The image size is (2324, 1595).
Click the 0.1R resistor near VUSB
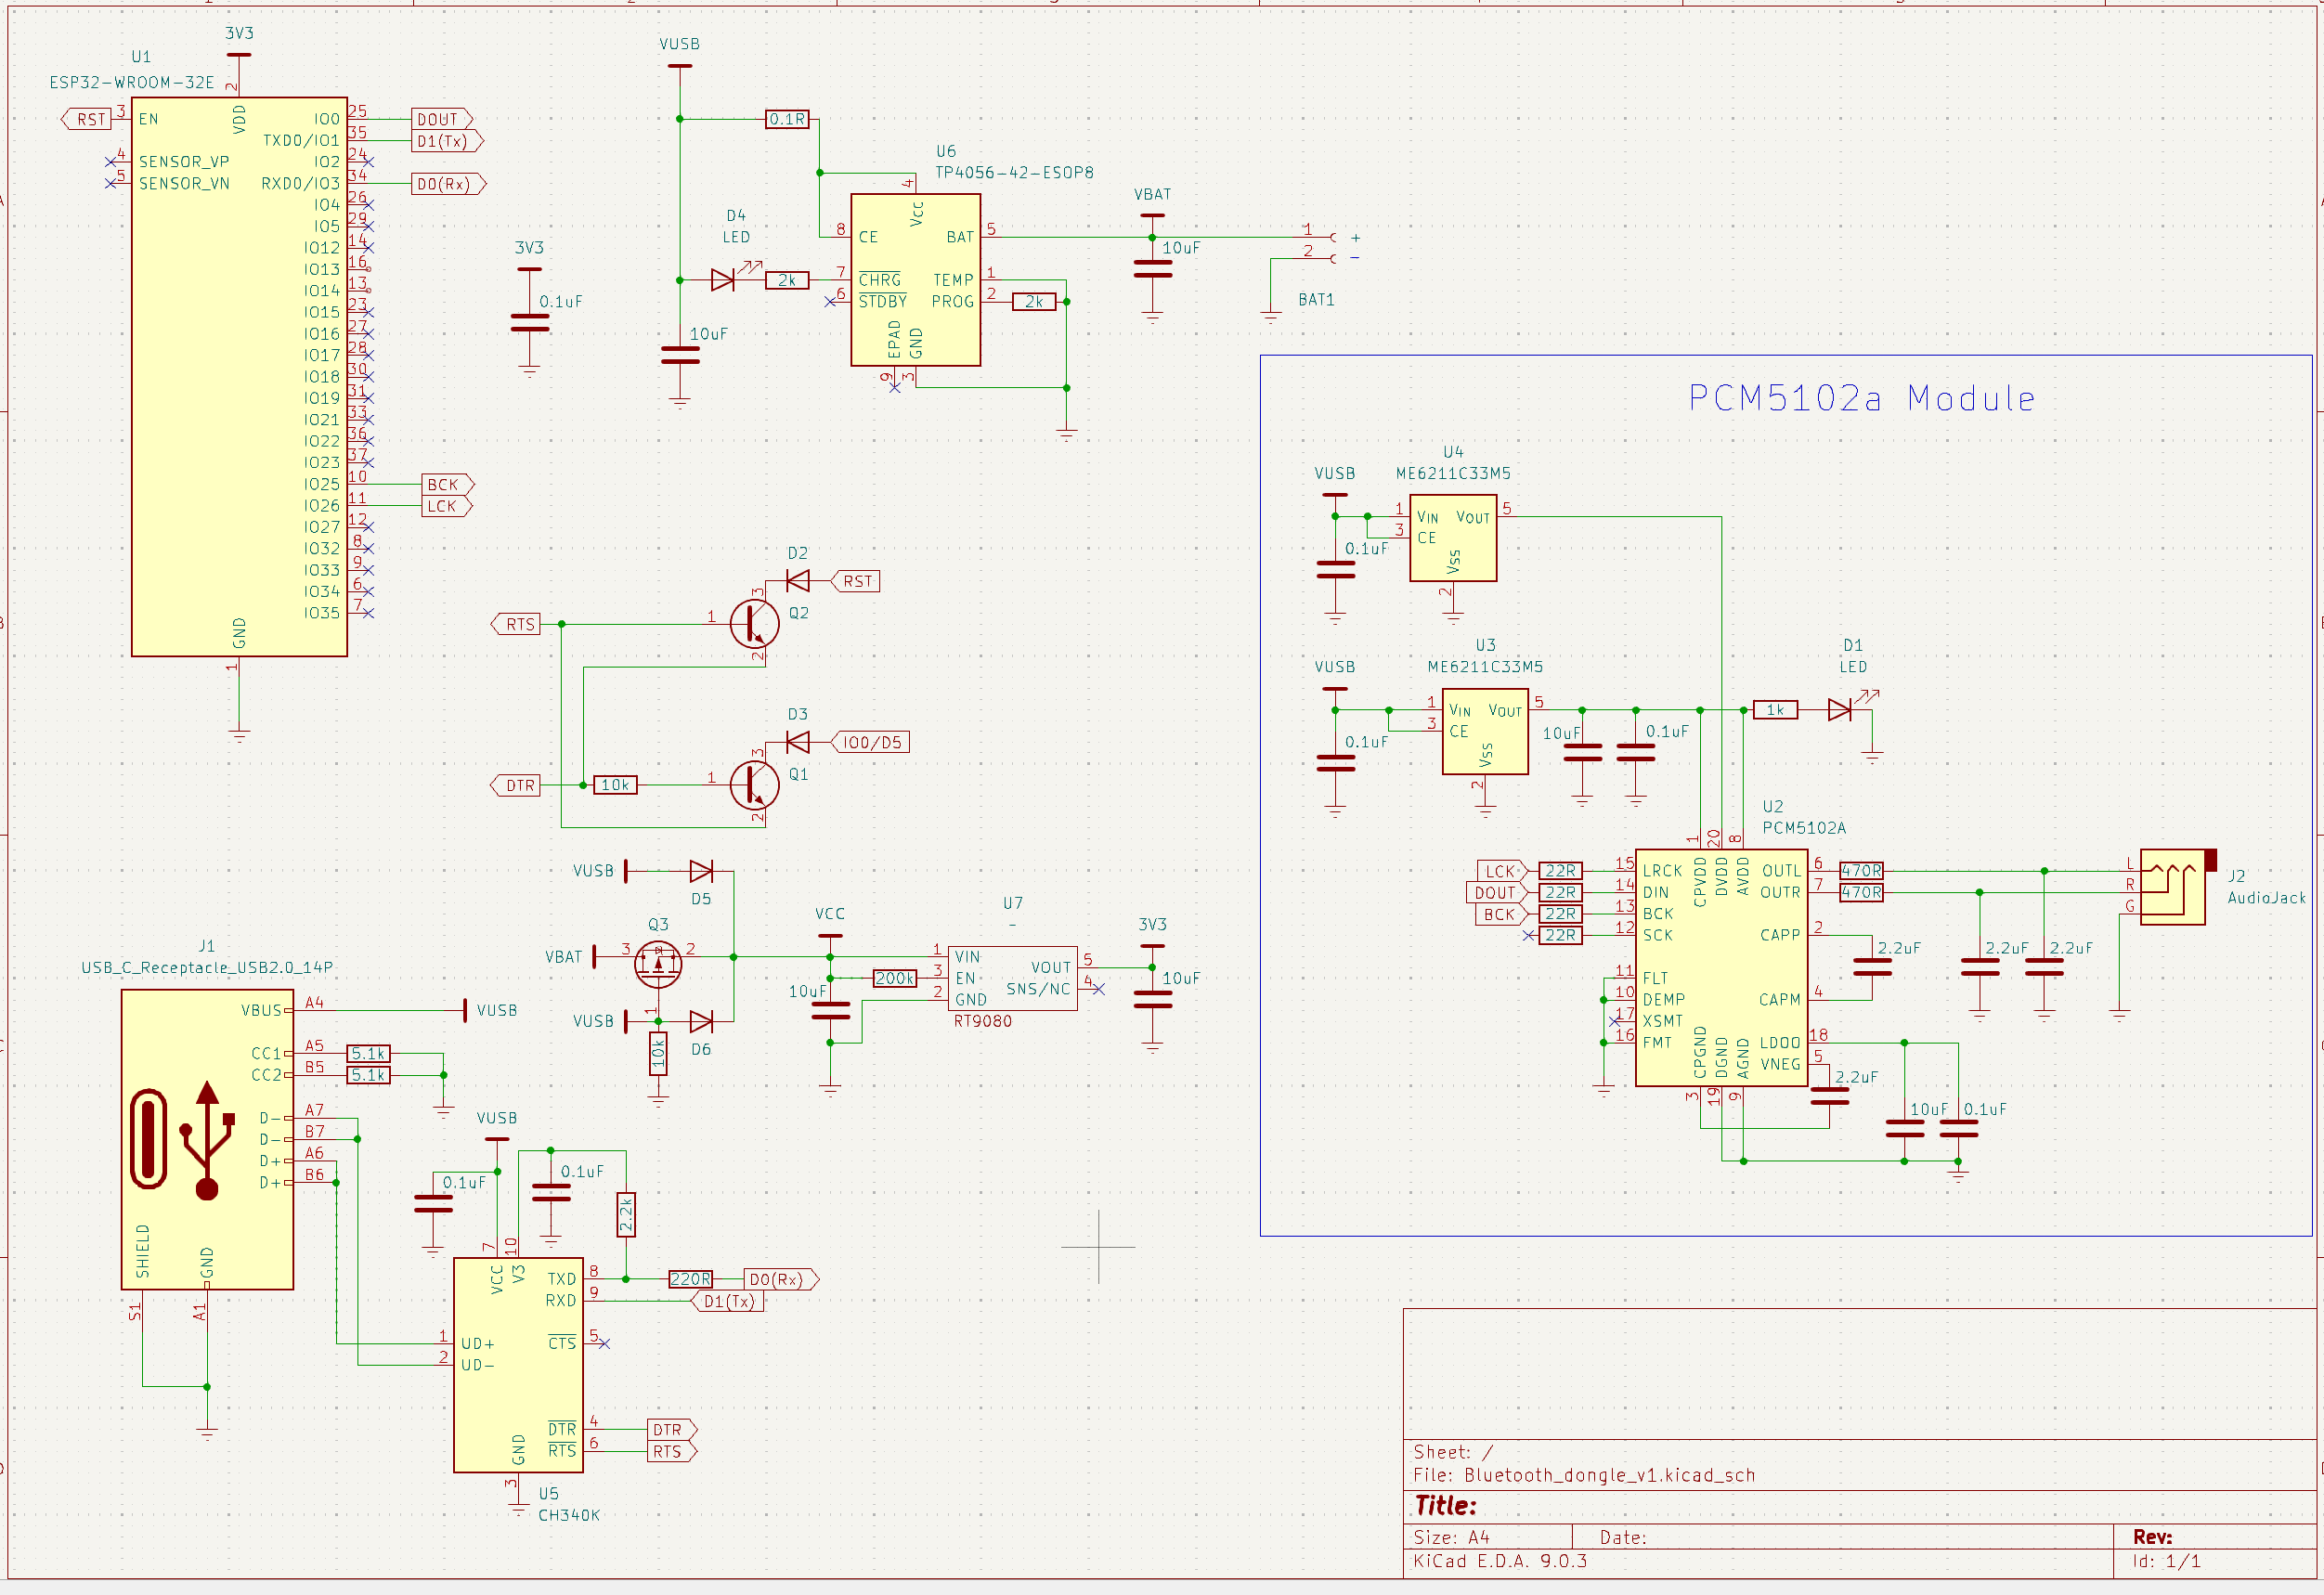786,118
